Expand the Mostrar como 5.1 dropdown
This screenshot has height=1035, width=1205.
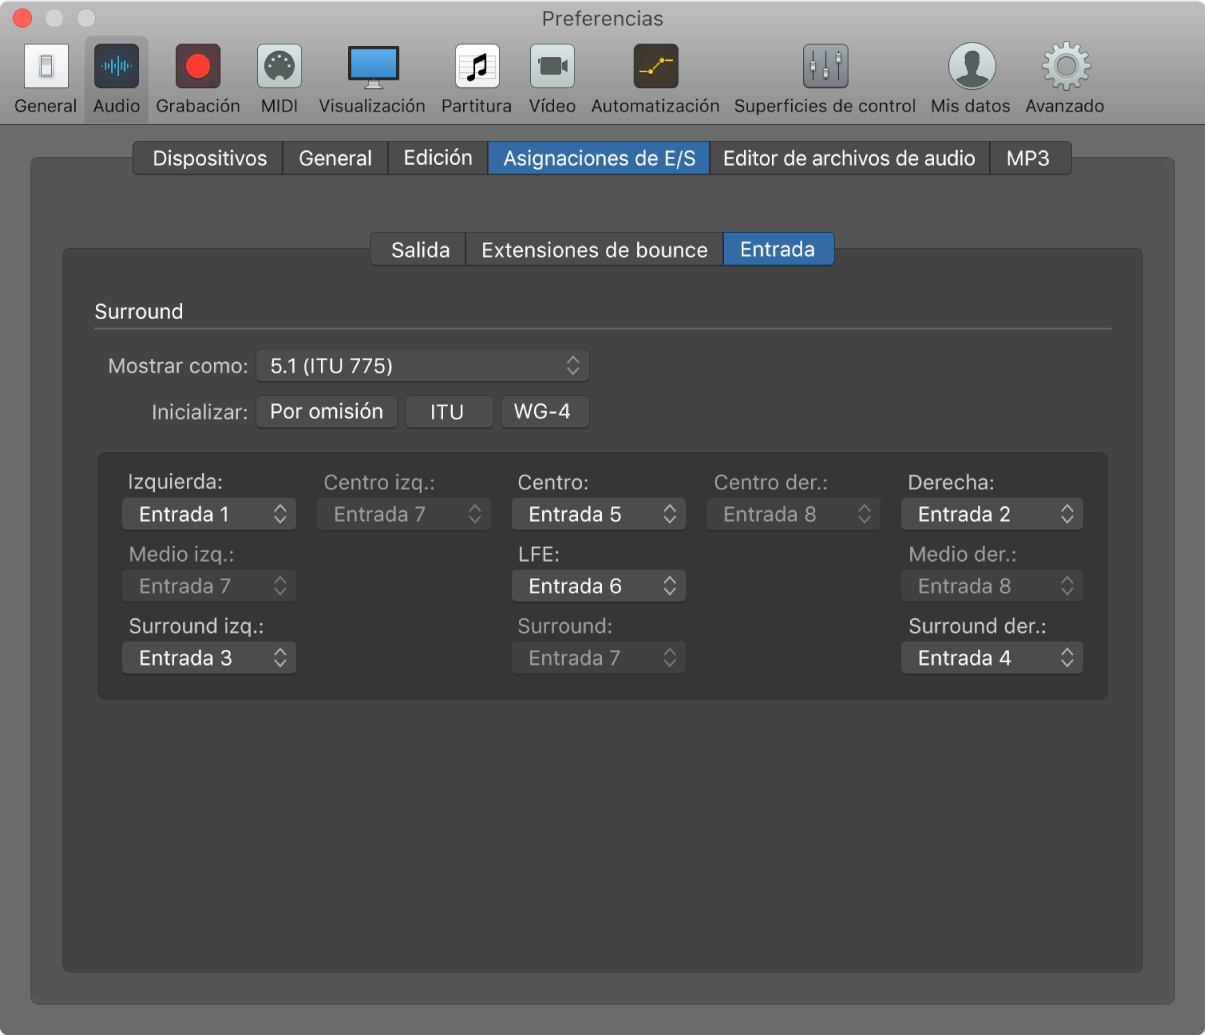(x=423, y=366)
